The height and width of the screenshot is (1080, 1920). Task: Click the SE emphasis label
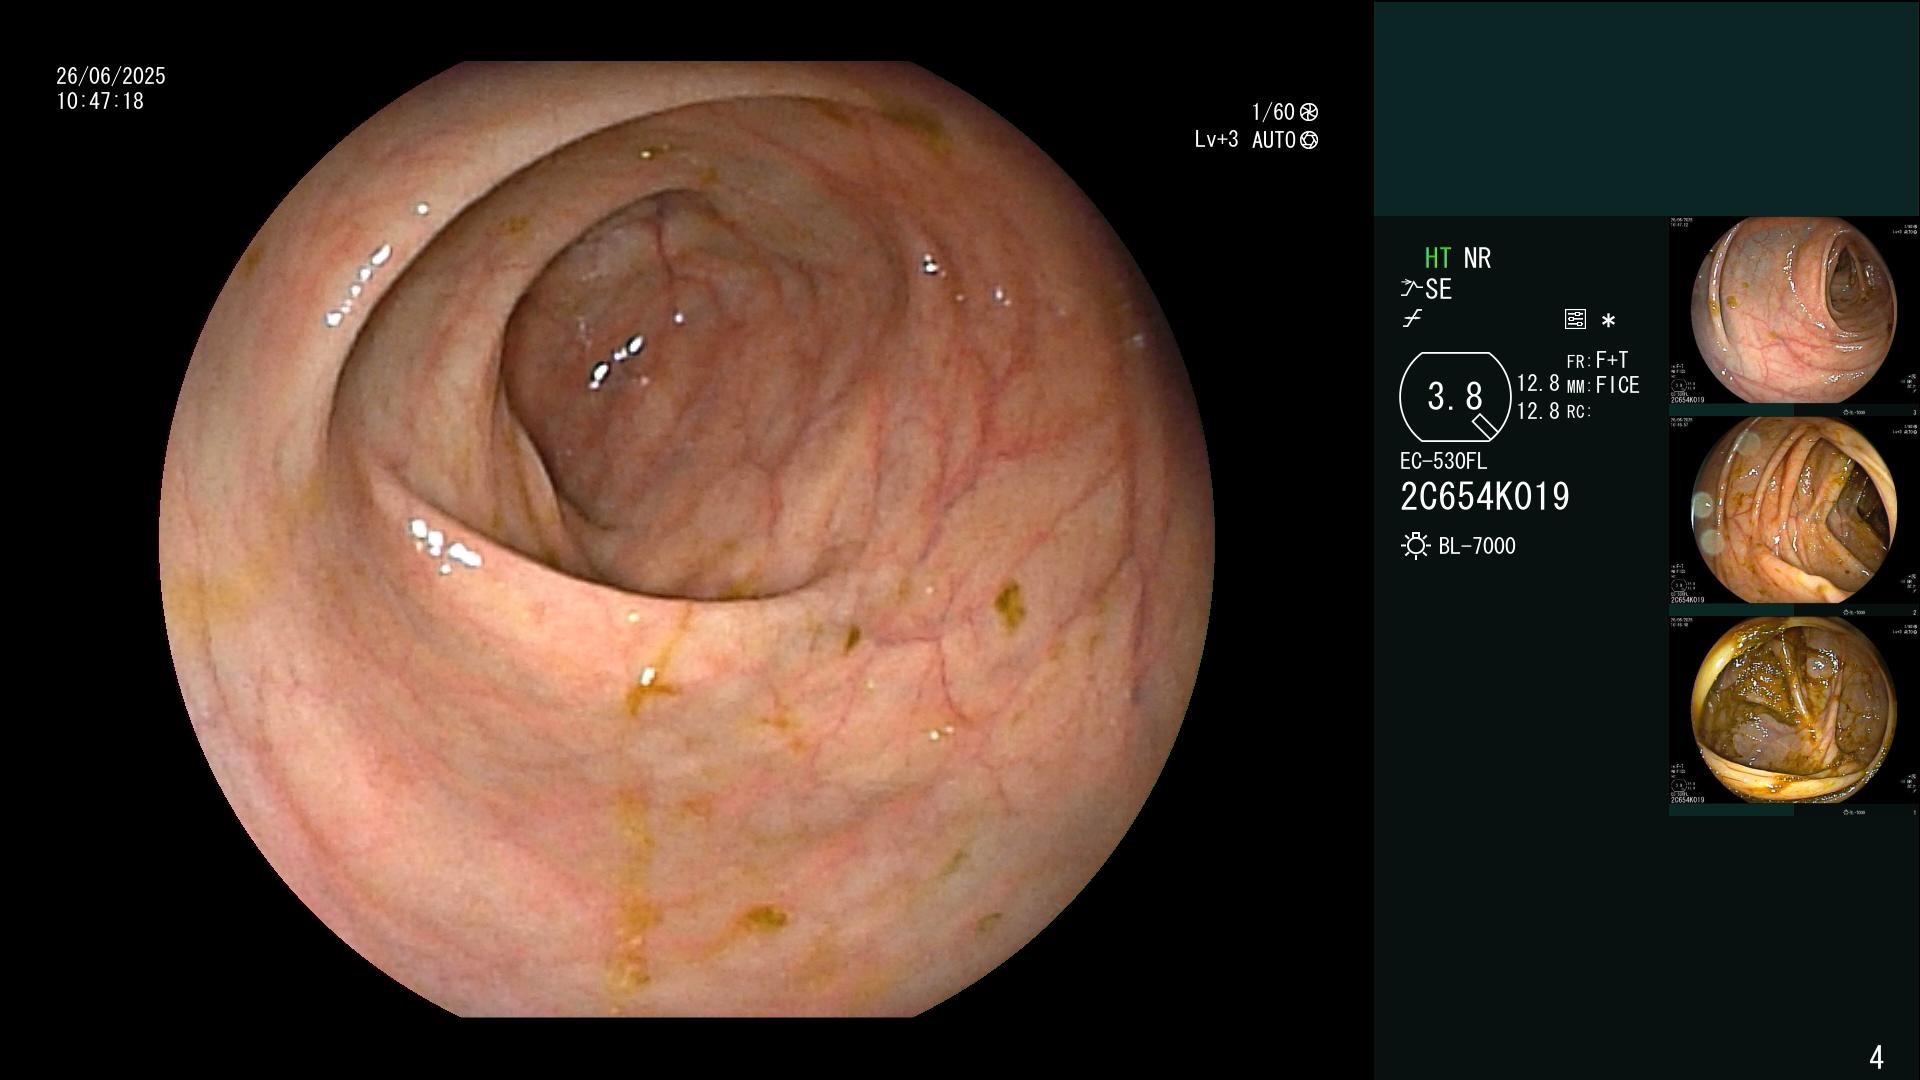1438,289
